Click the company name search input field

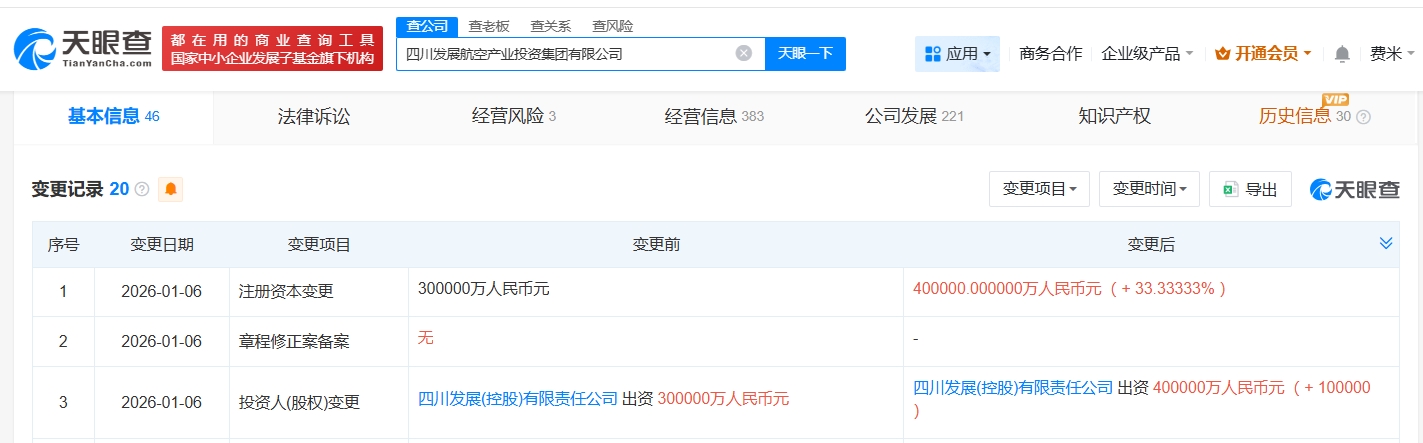(x=565, y=54)
